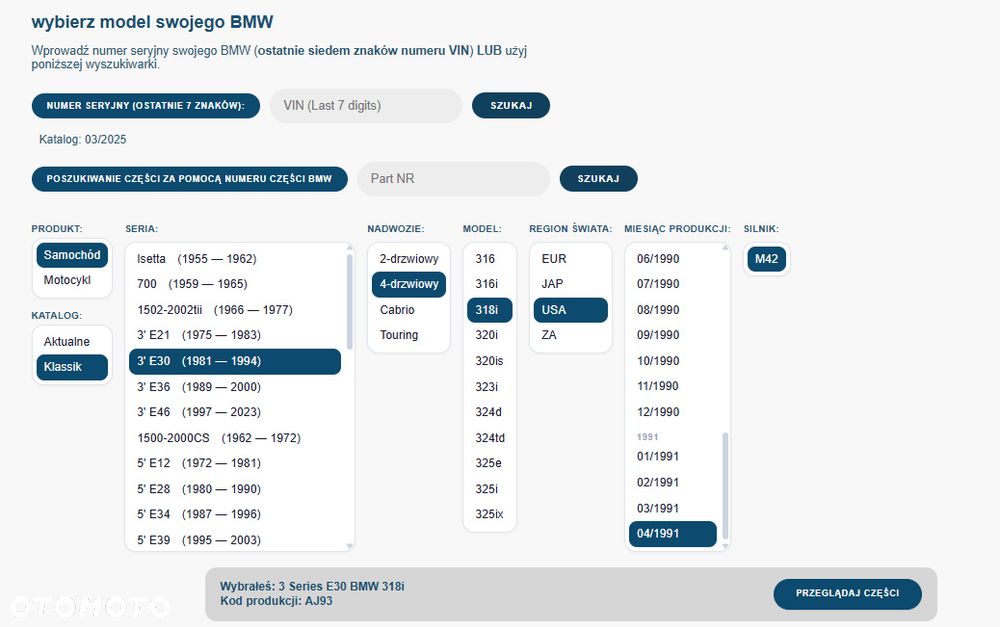Choose 5' E28 (1980 — 1990) series
Viewport: 1000px width, 627px height.
click(235, 489)
